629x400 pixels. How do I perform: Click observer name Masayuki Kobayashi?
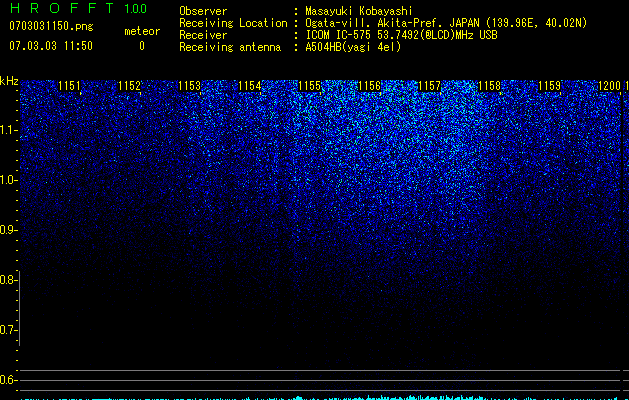pos(359,11)
